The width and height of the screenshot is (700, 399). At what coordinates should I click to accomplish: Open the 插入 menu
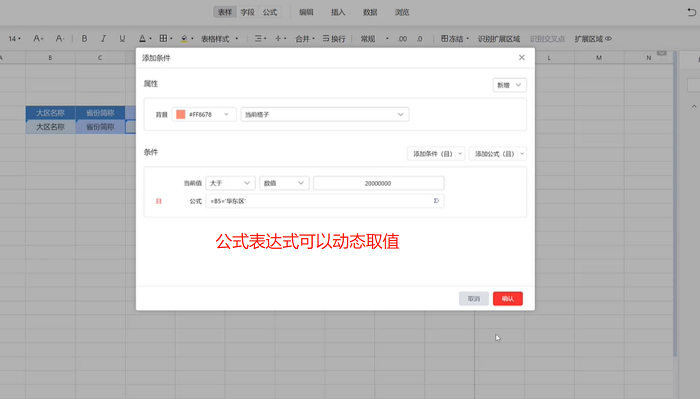tap(338, 12)
